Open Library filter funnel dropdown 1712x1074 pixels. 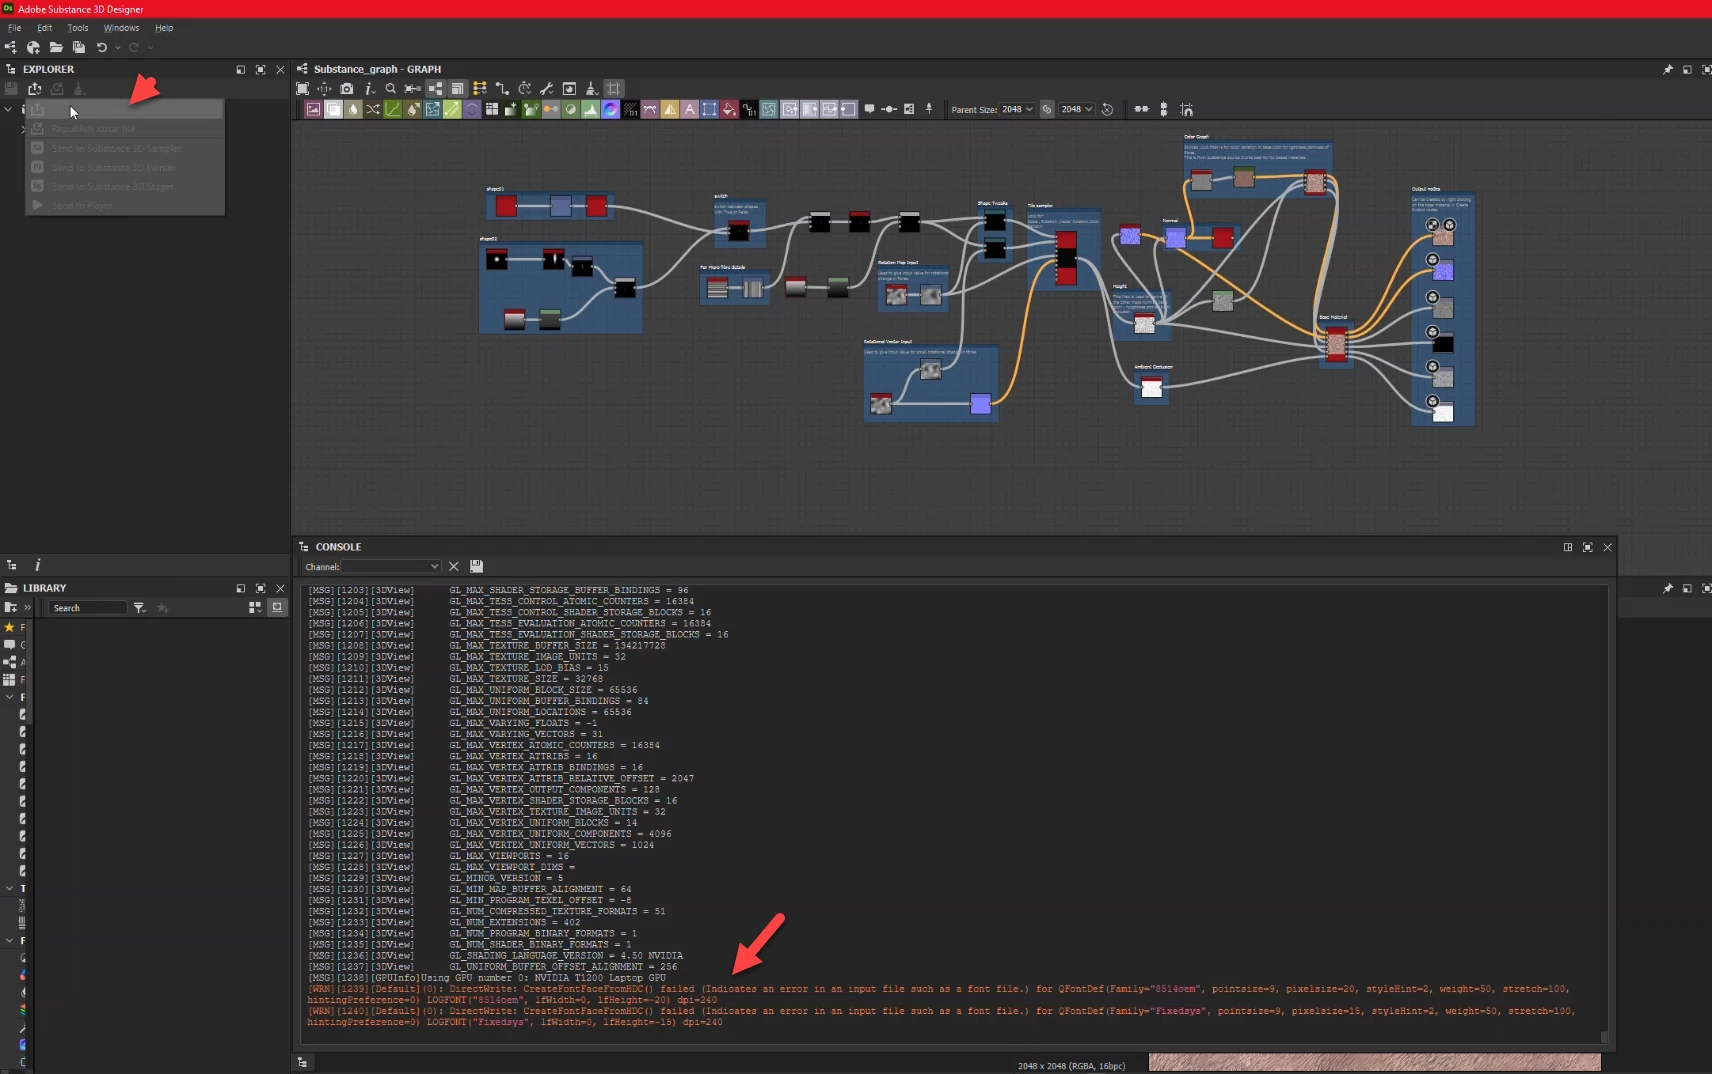(139, 608)
